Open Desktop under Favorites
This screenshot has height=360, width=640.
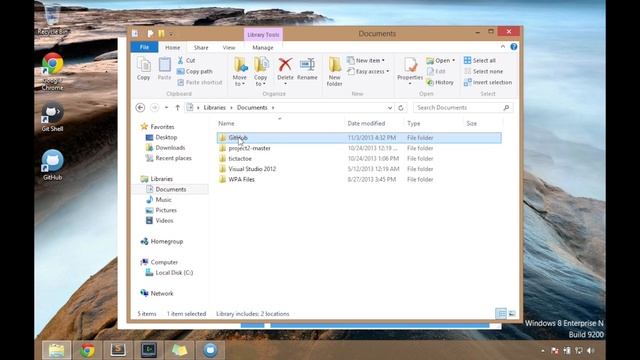click(166, 138)
